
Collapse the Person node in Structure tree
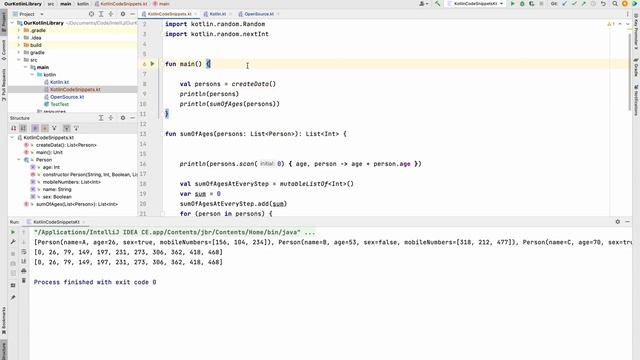(19, 160)
